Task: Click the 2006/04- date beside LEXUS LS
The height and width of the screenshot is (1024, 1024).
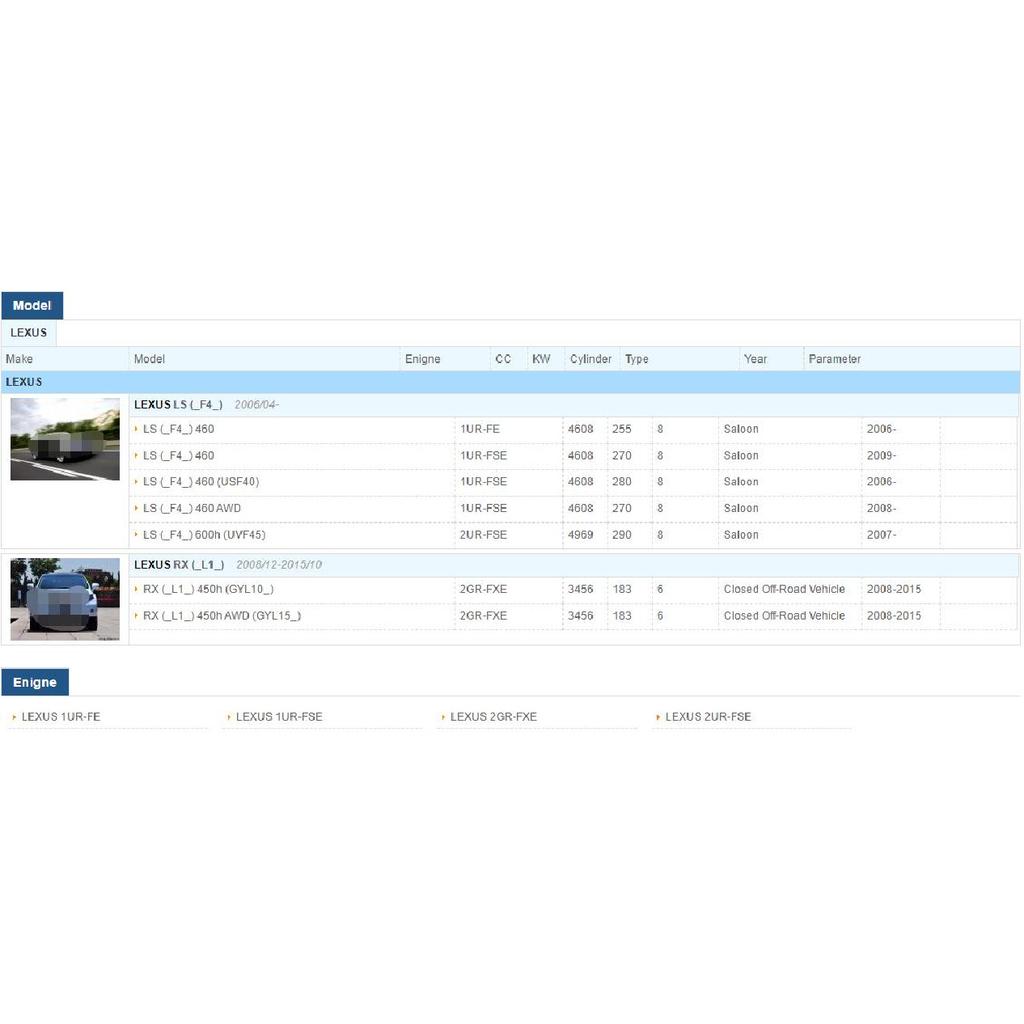Action: [257, 405]
